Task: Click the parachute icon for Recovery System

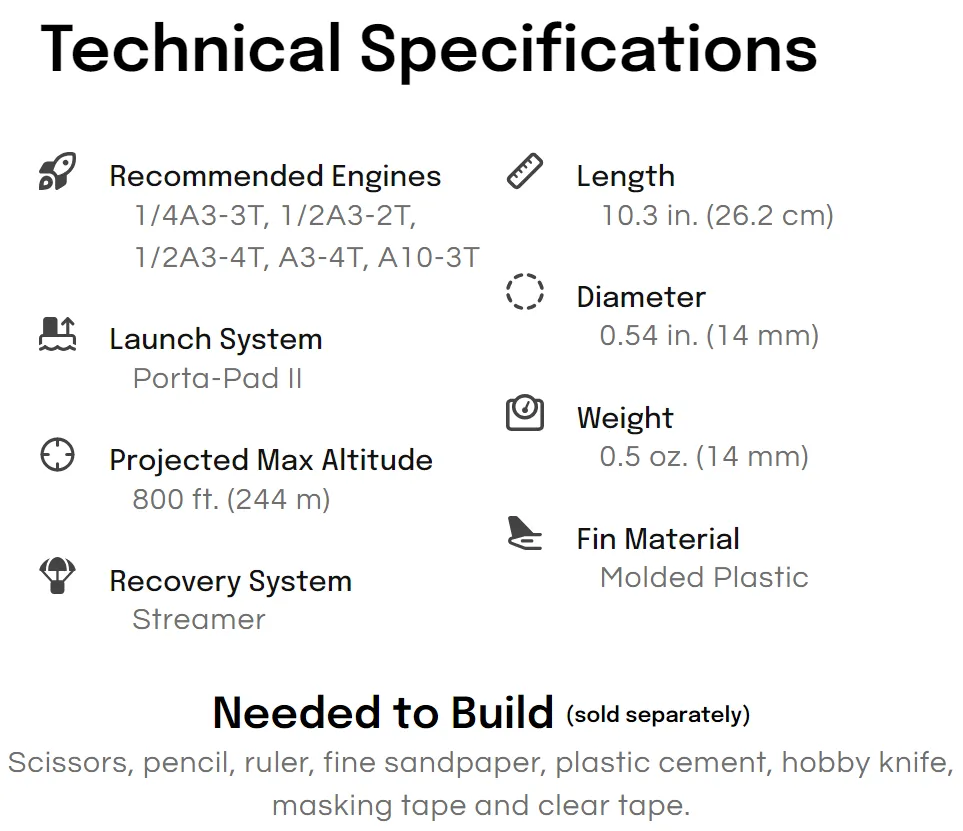Action: (x=57, y=575)
